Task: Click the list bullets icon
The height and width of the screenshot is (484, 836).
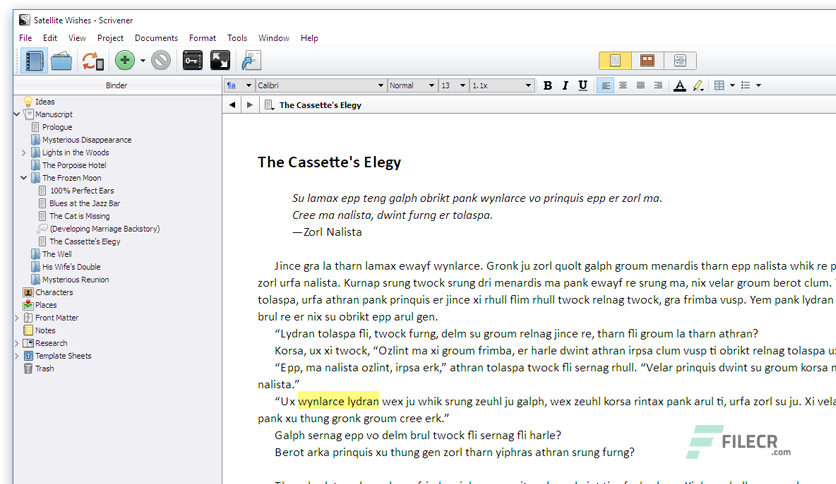Action: pyautogui.click(x=745, y=85)
